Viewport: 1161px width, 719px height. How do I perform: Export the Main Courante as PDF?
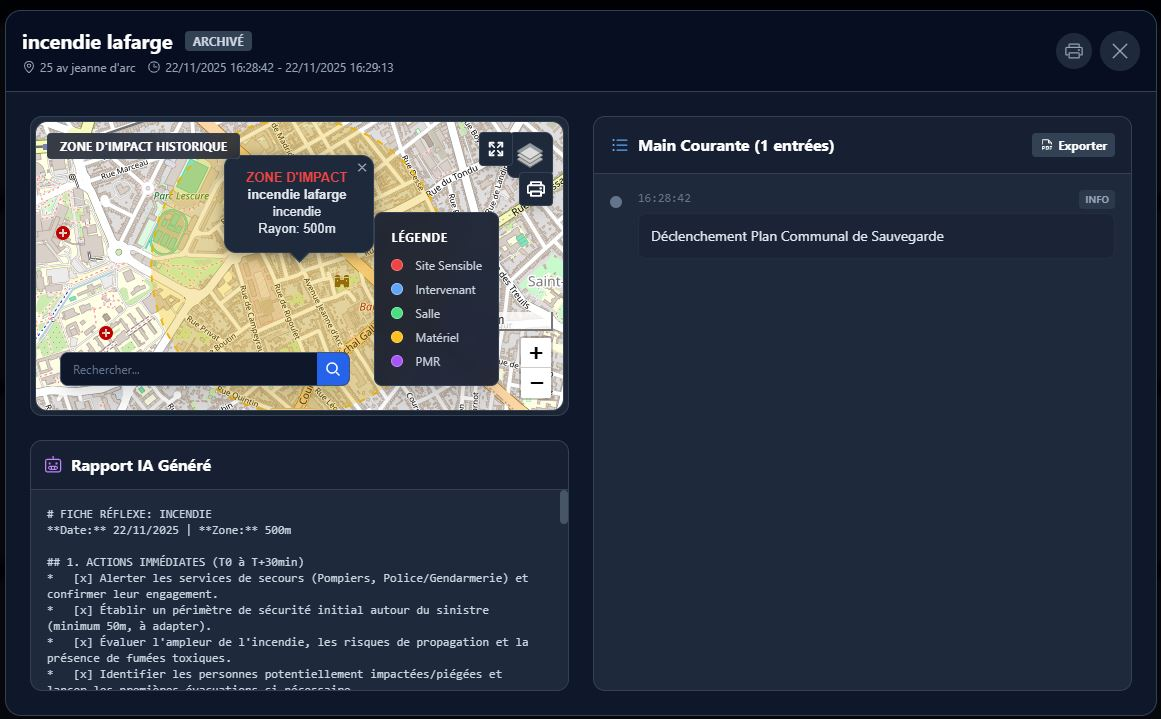pyautogui.click(x=1073, y=145)
